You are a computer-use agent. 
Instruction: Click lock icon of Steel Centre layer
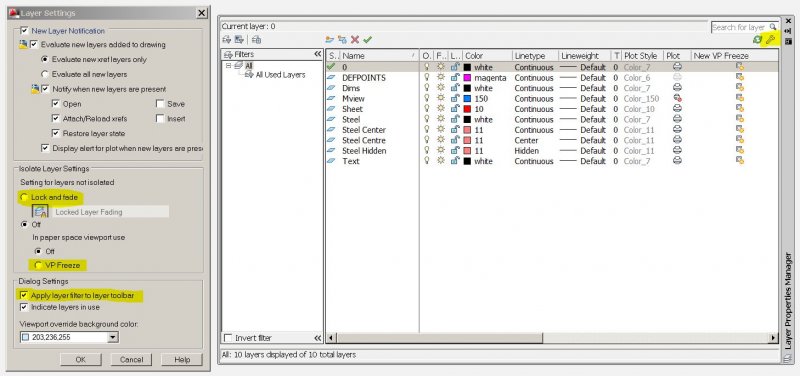455,140
